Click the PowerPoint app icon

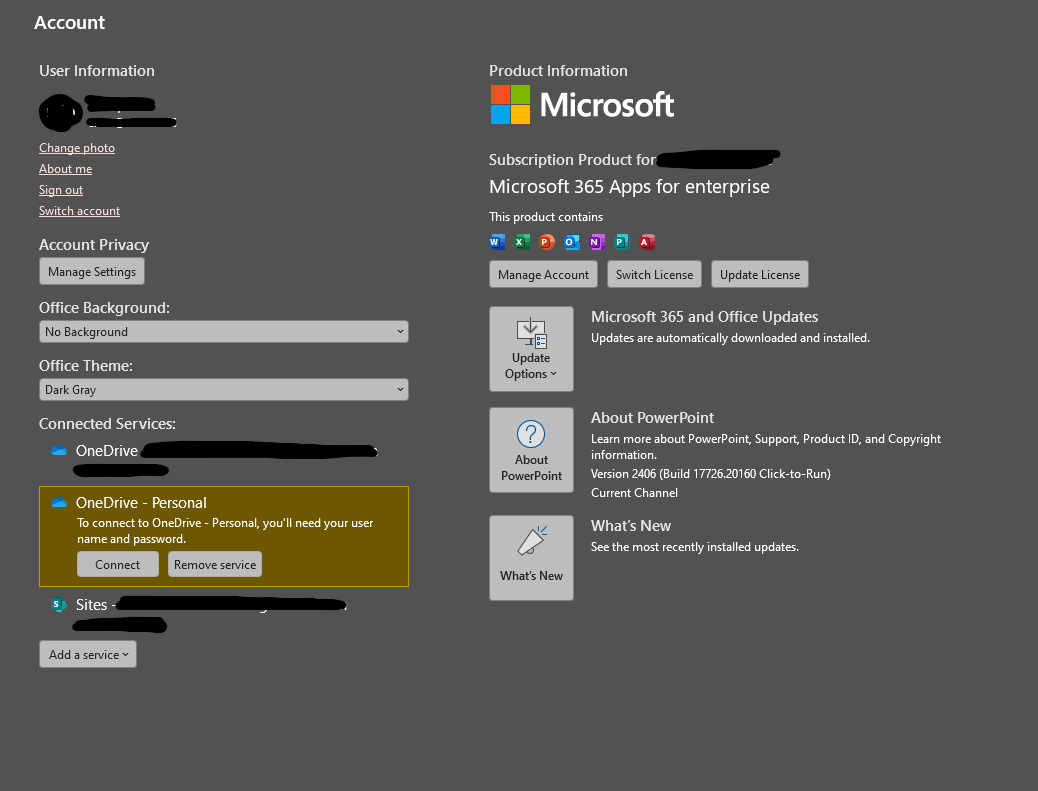547,242
